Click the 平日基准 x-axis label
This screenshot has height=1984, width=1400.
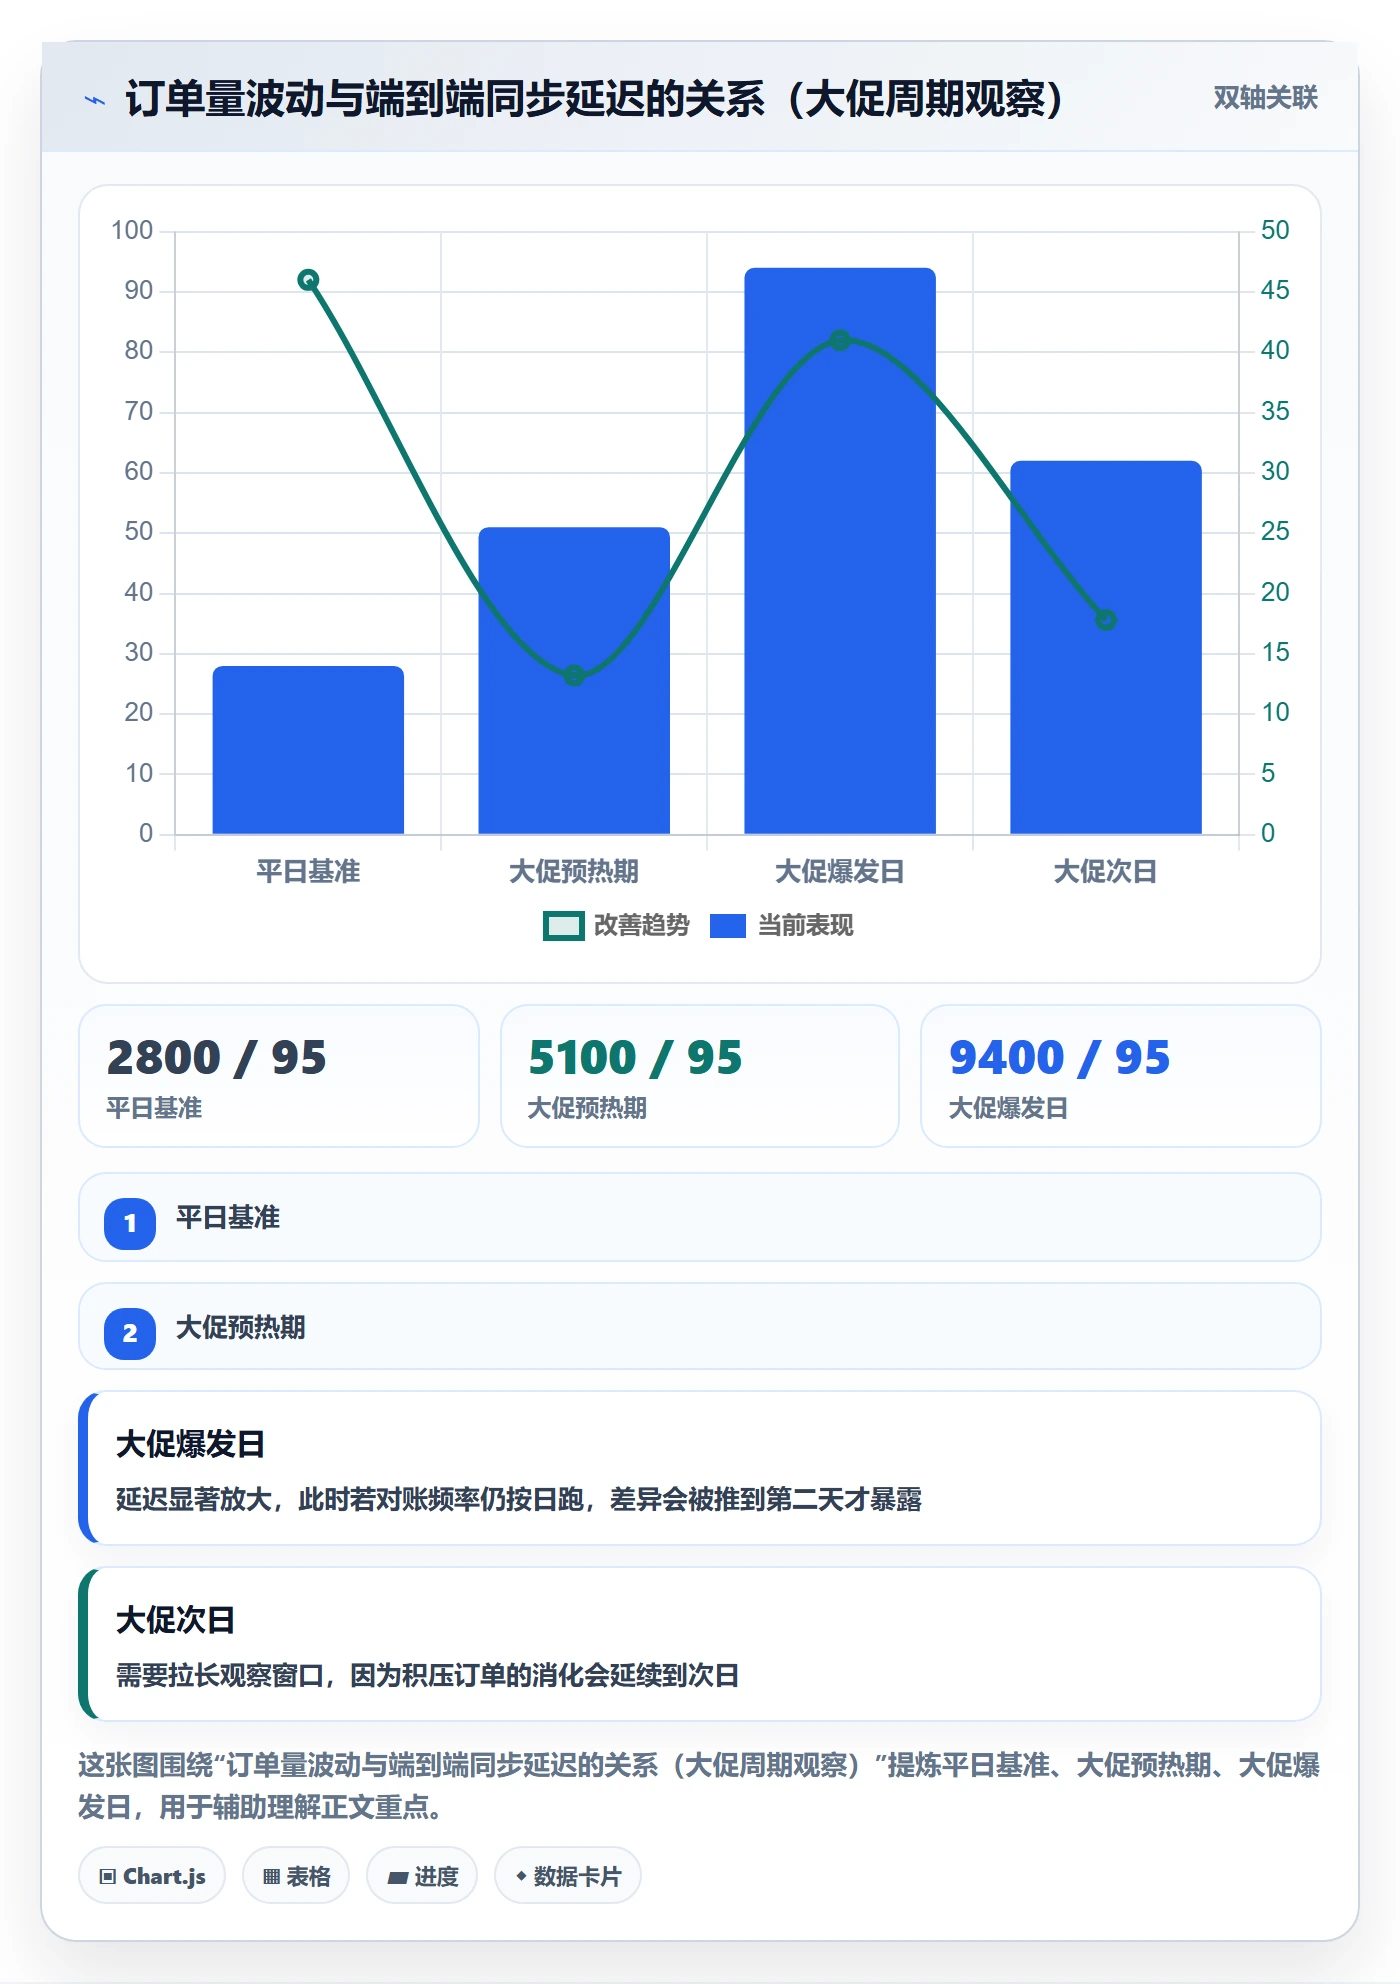tap(308, 871)
